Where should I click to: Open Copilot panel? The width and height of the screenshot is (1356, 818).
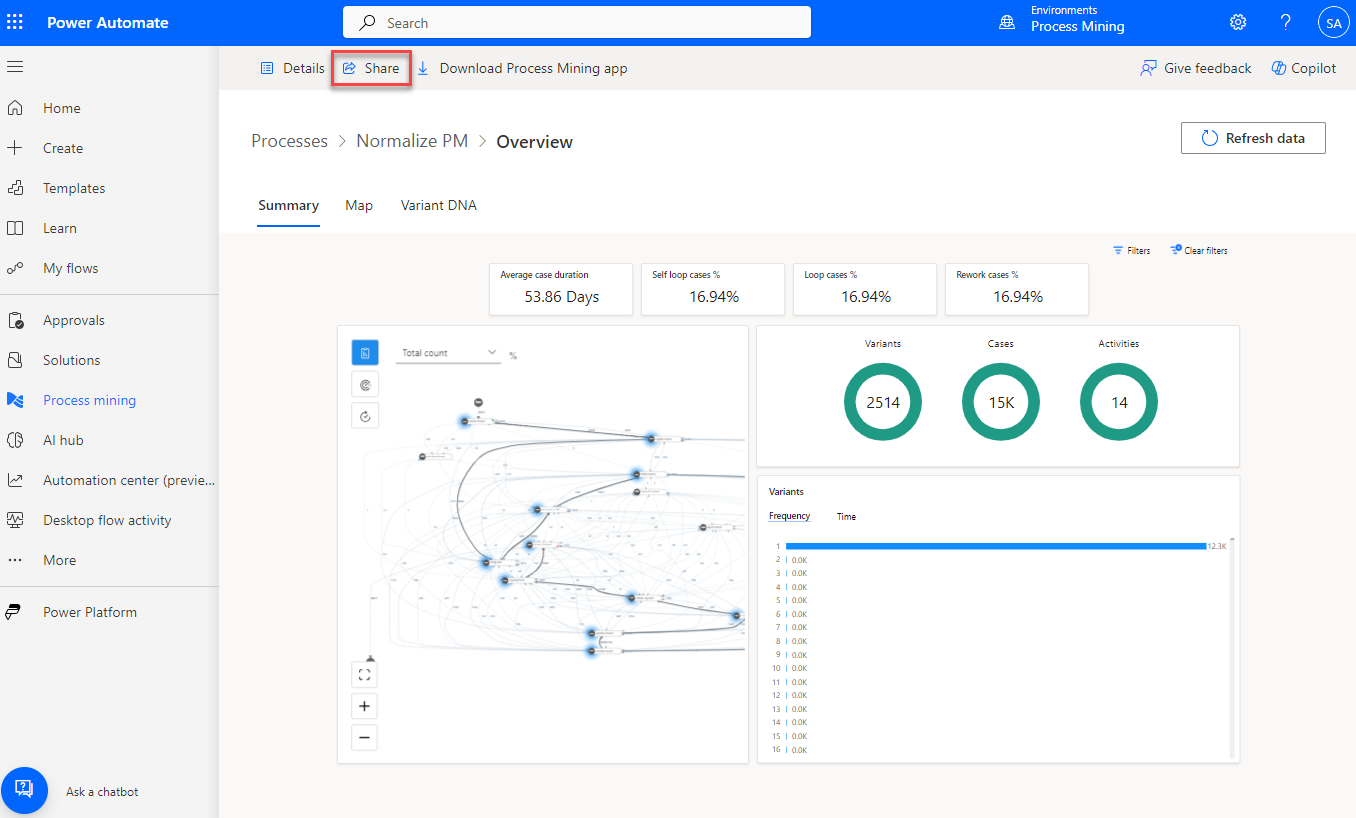[1304, 68]
